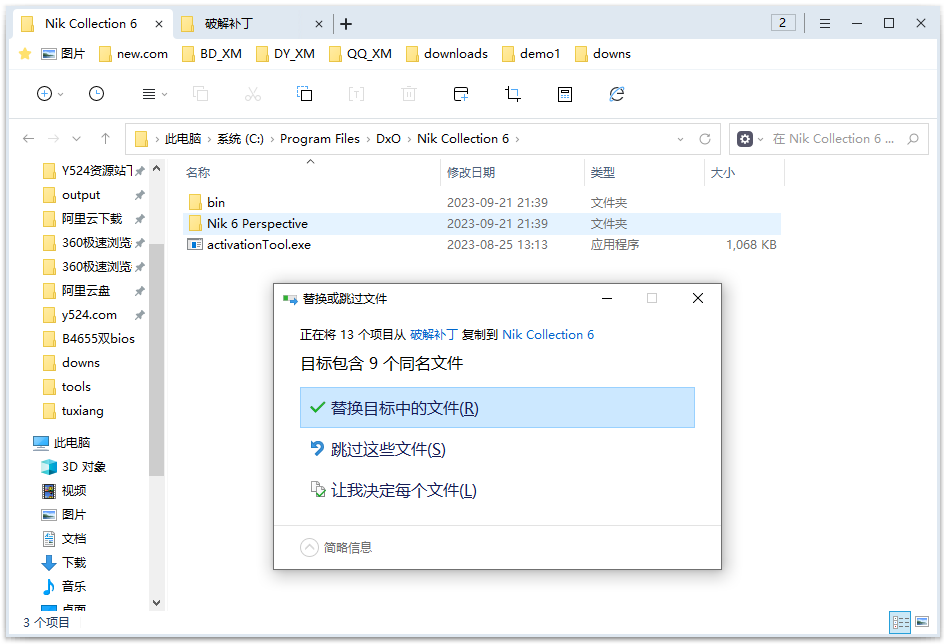944x644 pixels.
Task: Select the Nik 6 Perspective folder
Action: (x=482, y=223)
